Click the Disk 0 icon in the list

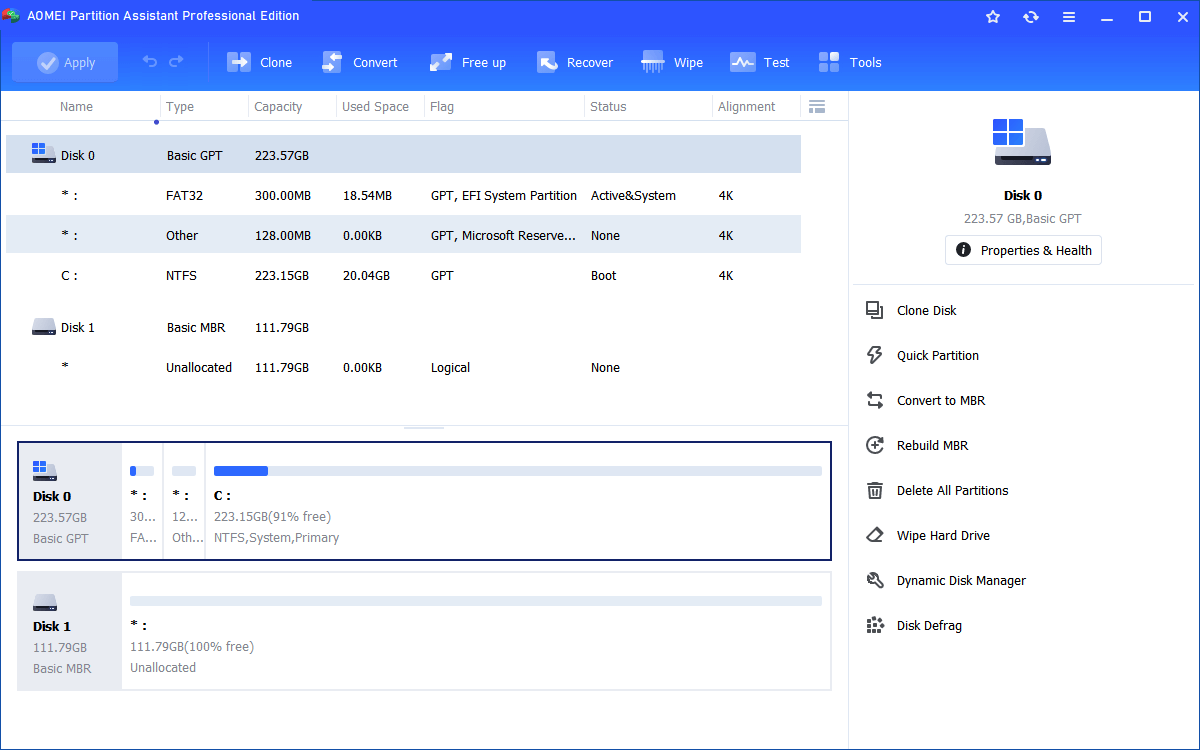[x=43, y=153]
